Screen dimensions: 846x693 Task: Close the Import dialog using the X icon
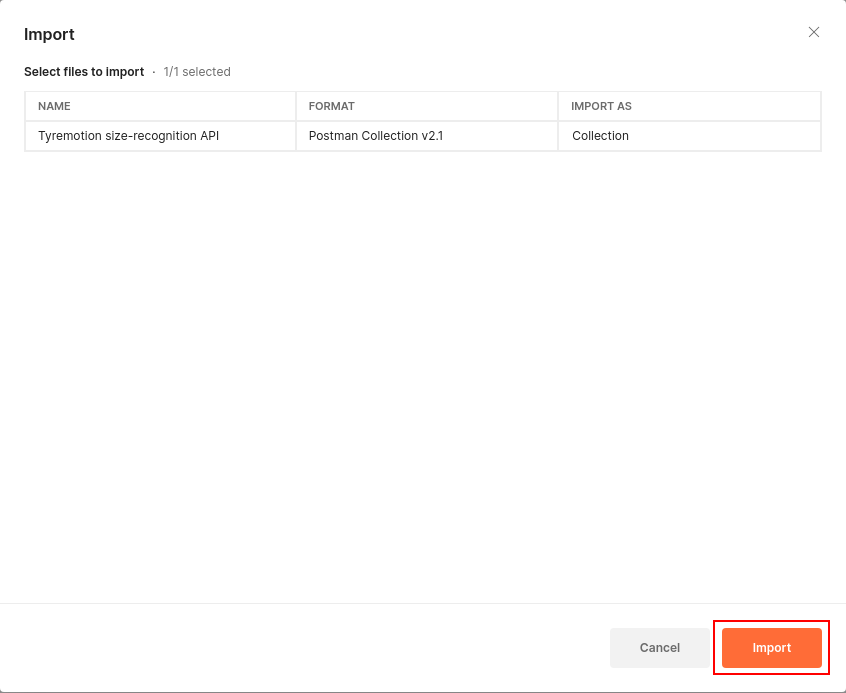(x=814, y=32)
